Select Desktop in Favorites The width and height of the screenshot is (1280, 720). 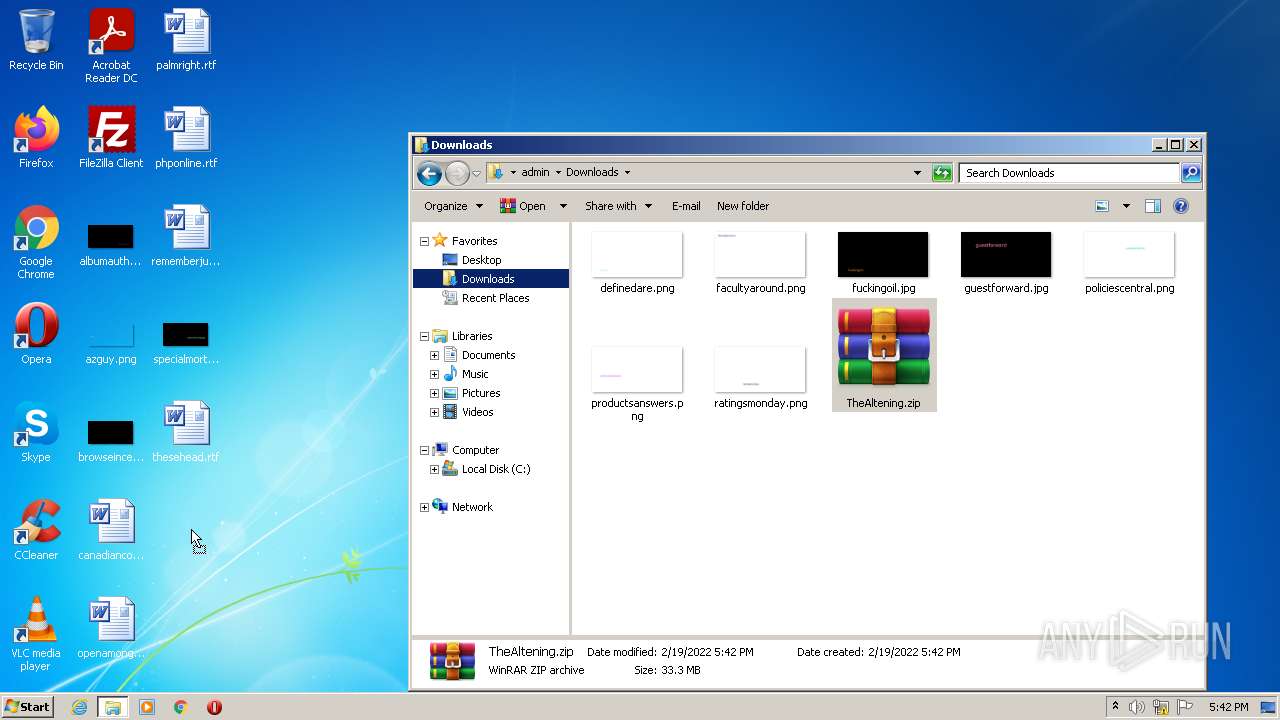[x=481, y=260]
